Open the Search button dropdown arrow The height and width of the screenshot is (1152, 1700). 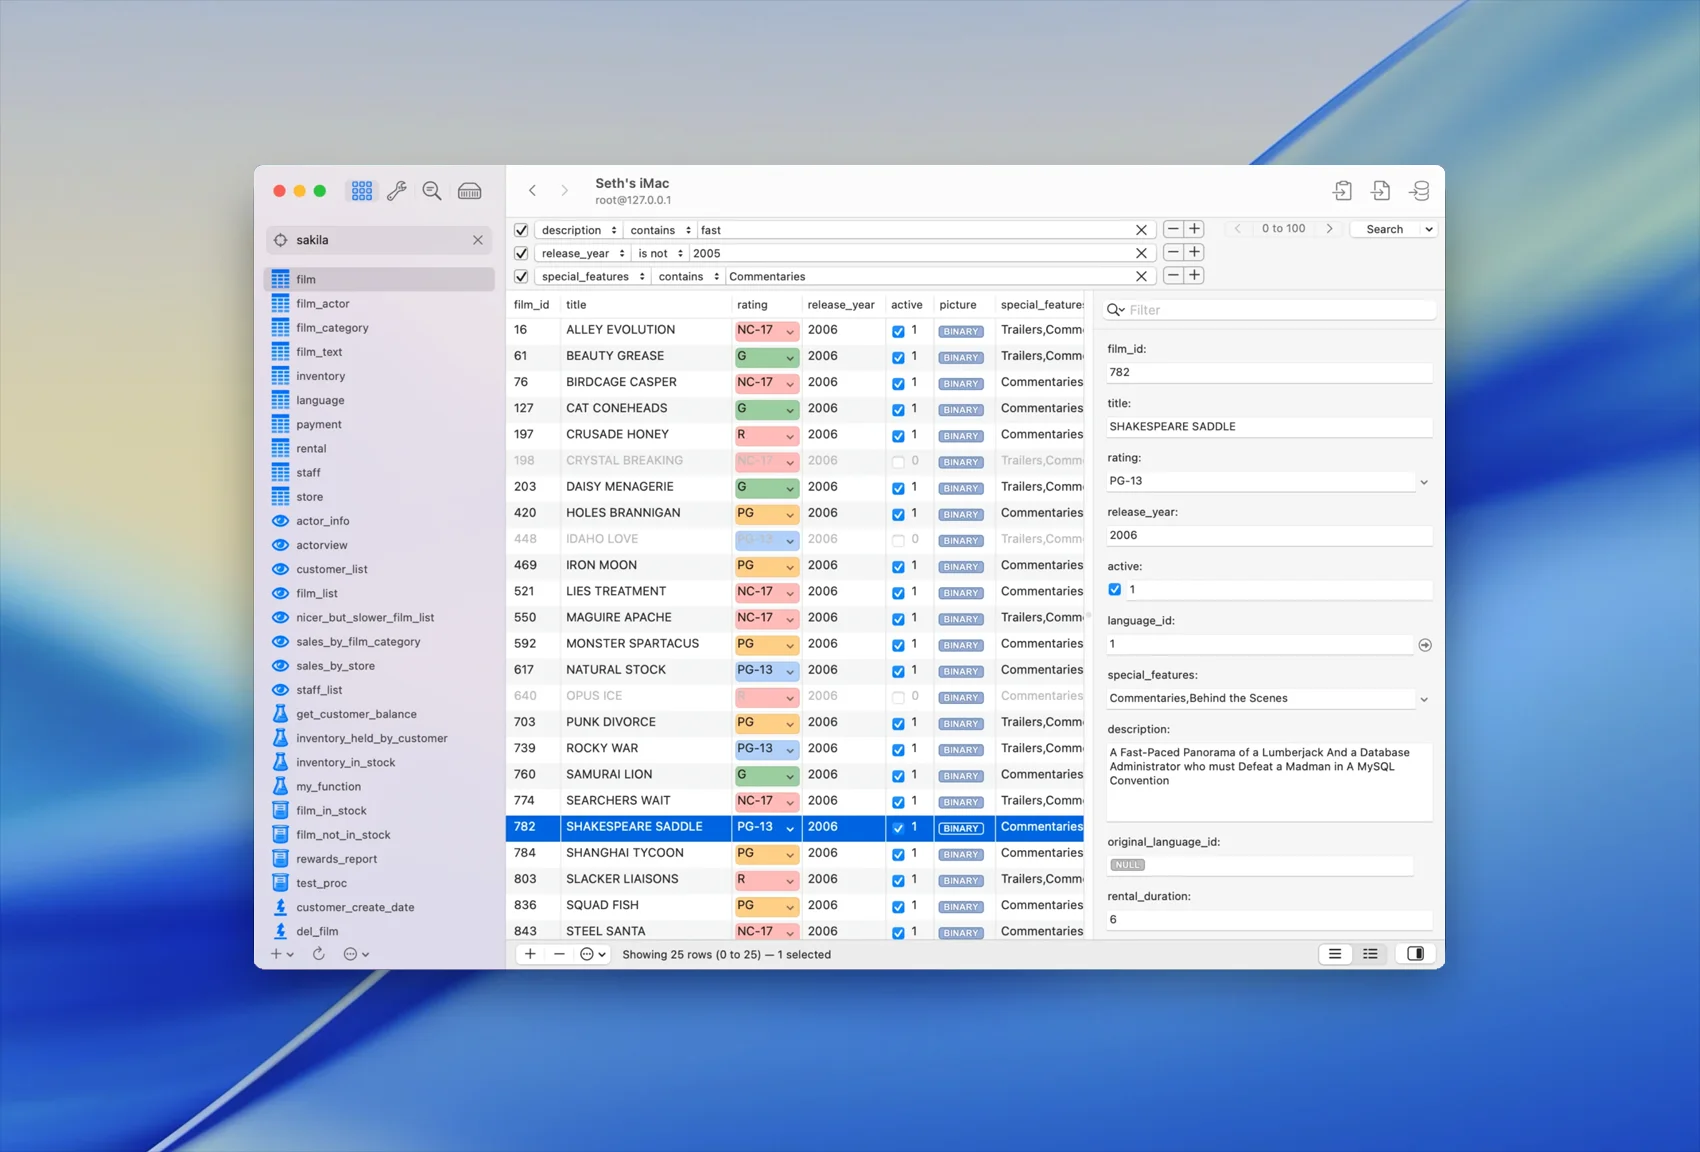point(1429,229)
